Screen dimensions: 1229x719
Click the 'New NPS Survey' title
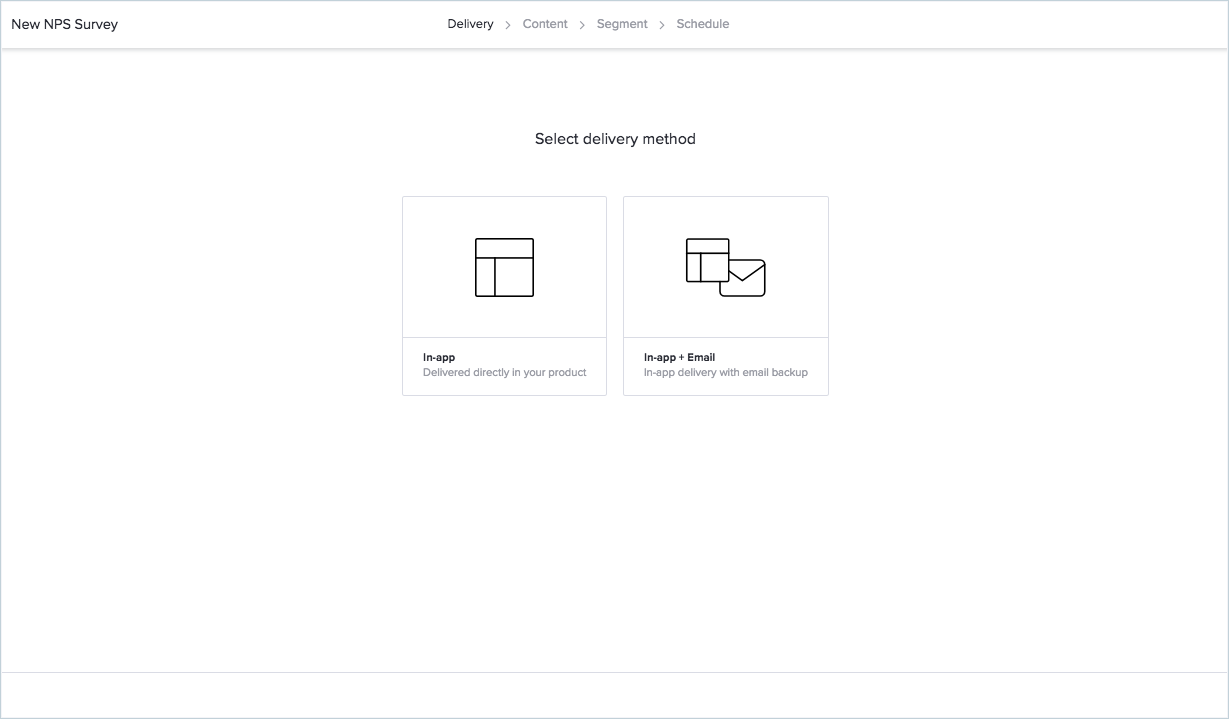coord(64,24)
